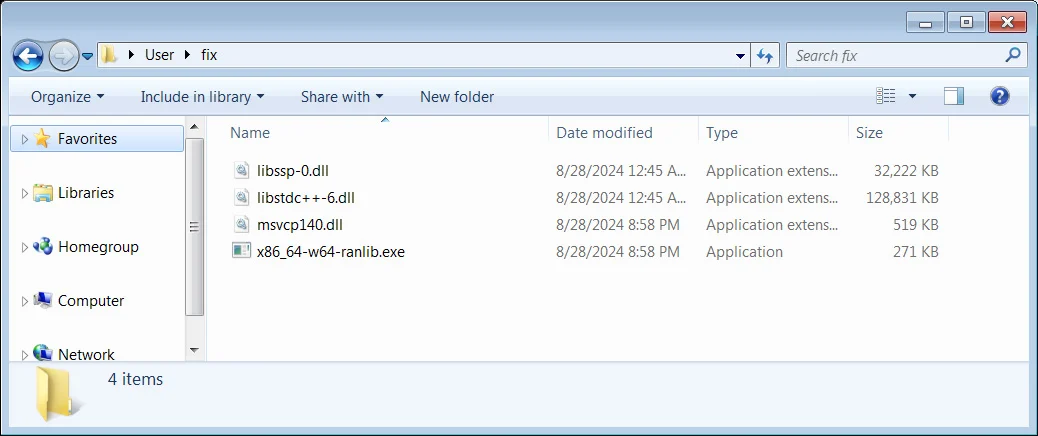Image resolution: width=1038 pixels, height=436 pixels.
Task: Select Homegroup in the navigation pane
Action: (98, 247)
